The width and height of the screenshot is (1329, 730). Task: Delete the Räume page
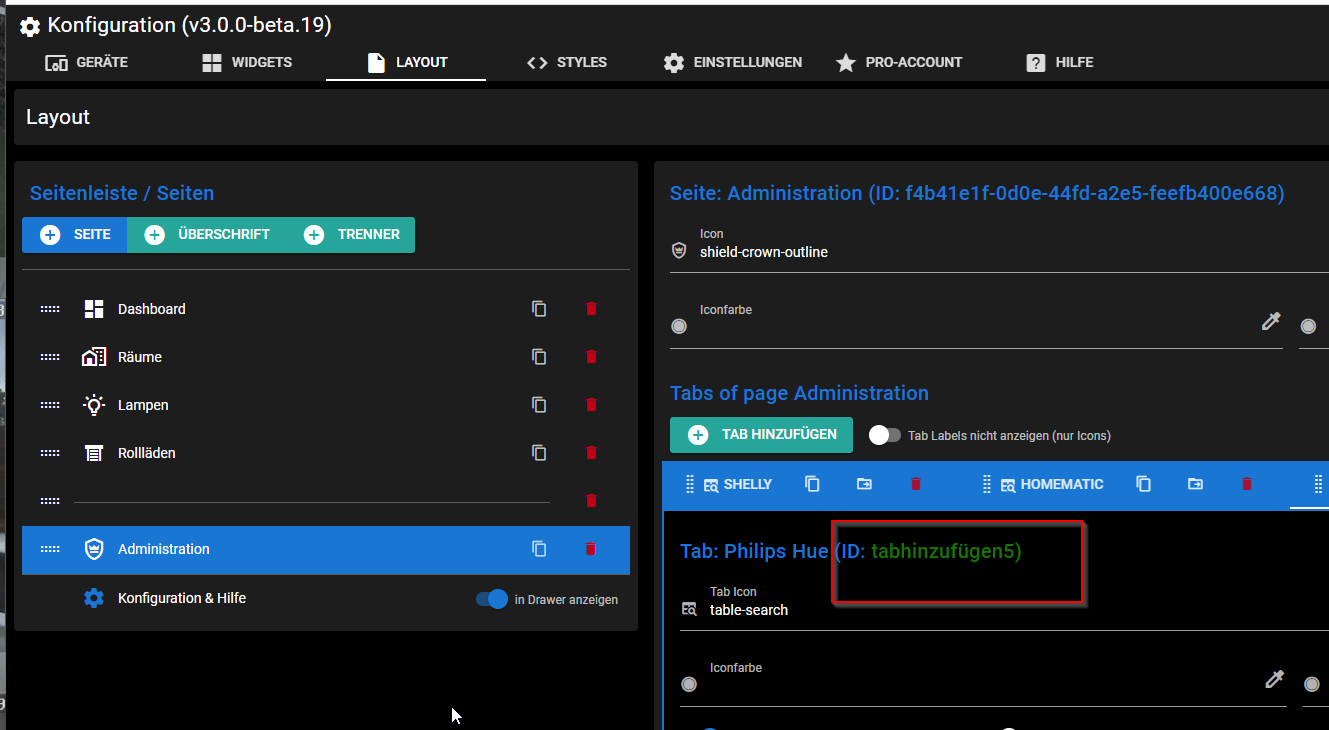point(591,357)
